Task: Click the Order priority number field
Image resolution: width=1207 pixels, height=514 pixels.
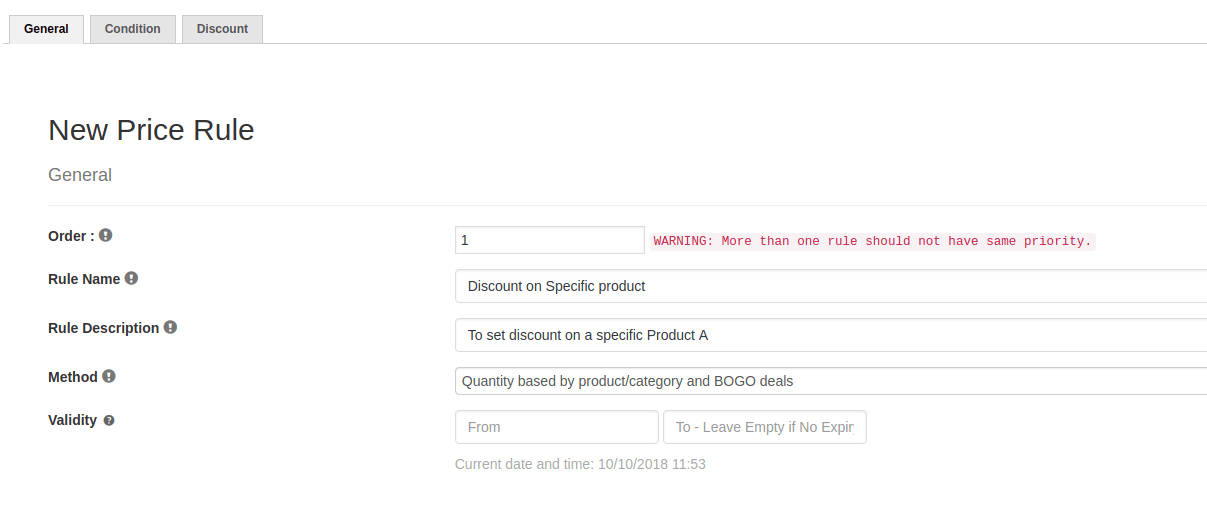Action: pos(549,240)
